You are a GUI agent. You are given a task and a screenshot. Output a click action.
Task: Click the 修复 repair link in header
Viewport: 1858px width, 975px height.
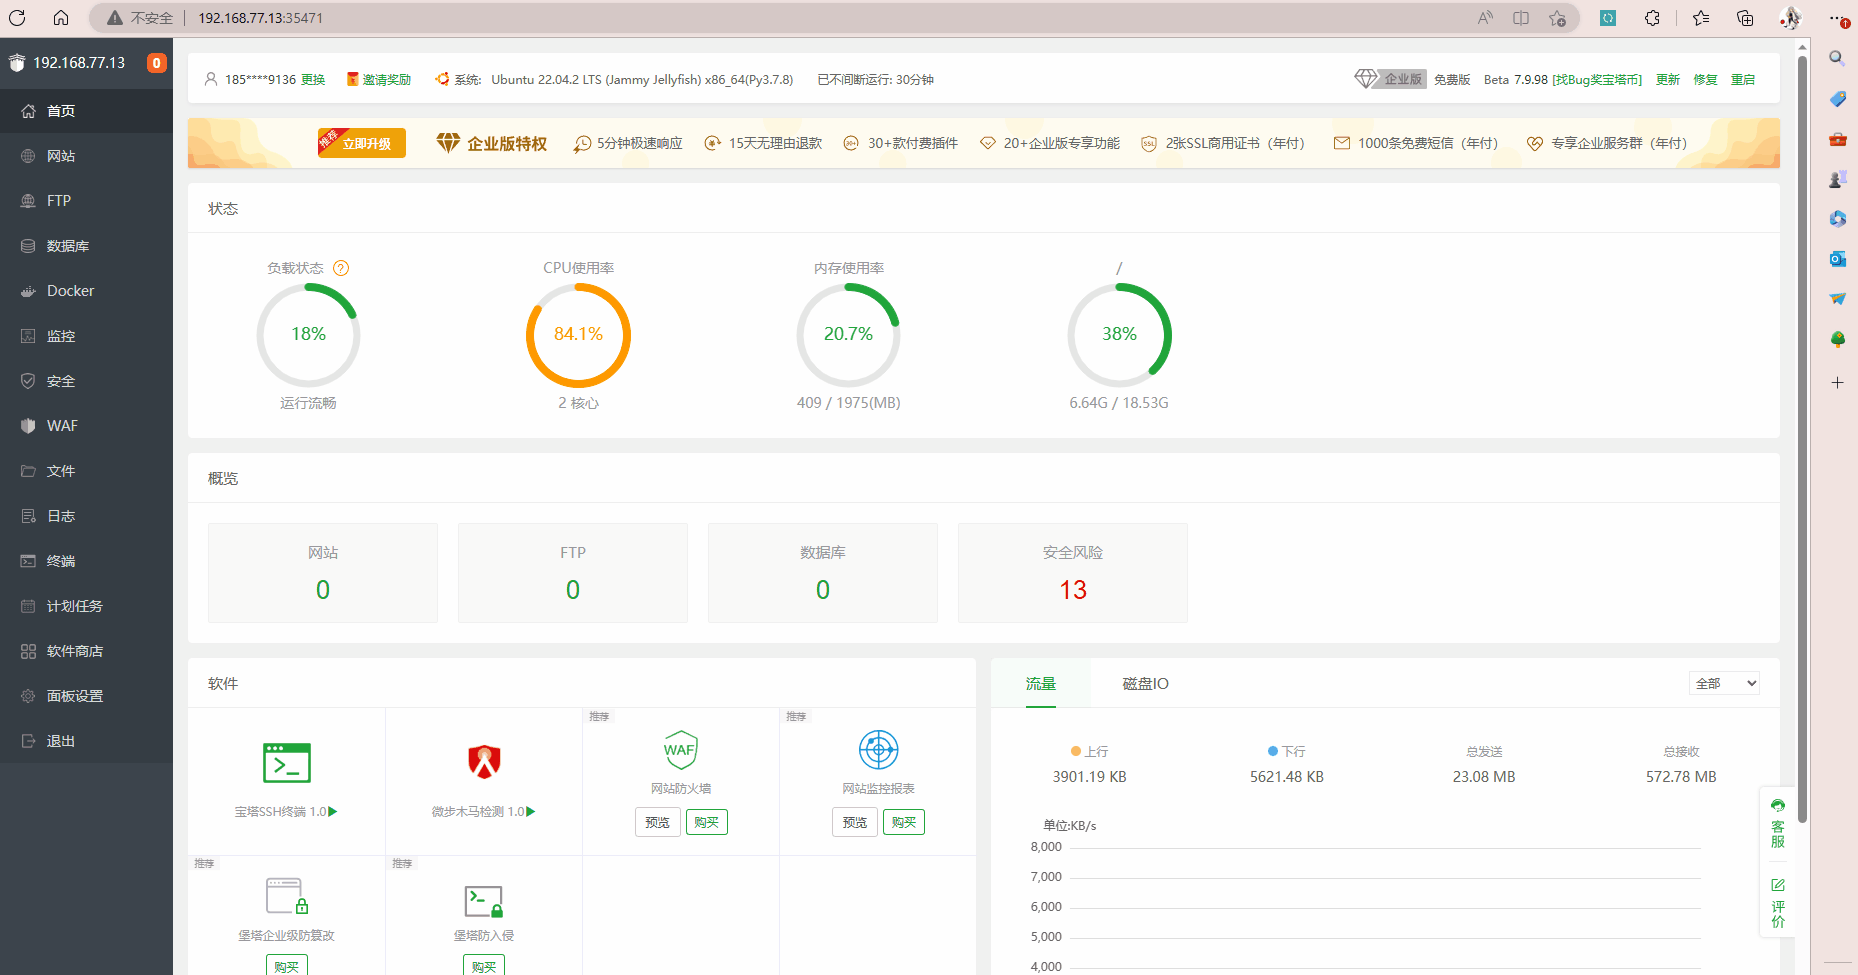1705,80
